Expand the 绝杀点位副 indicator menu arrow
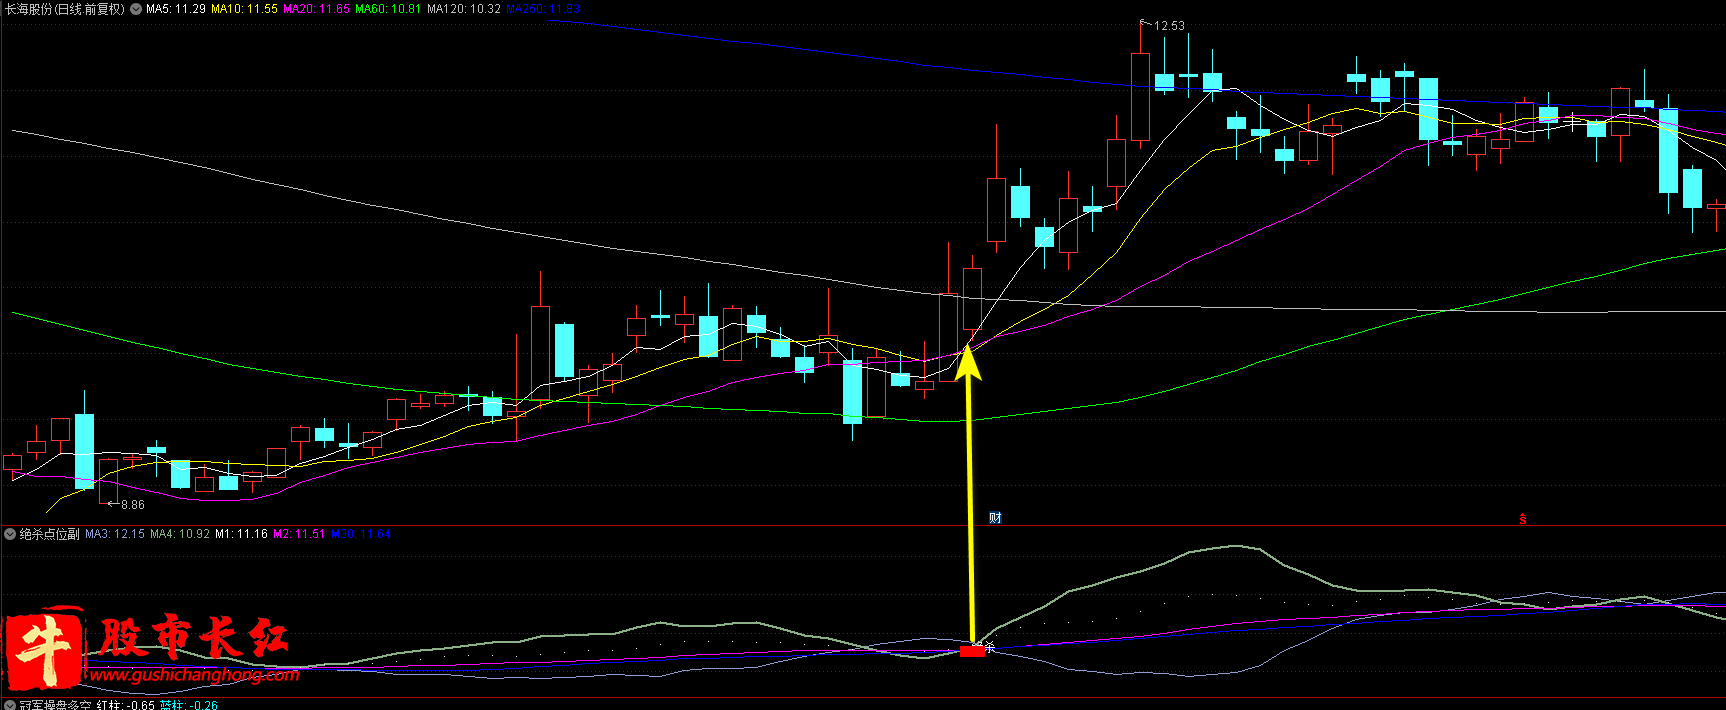This screenshot has height=710, width=1726. coord(11,534)
